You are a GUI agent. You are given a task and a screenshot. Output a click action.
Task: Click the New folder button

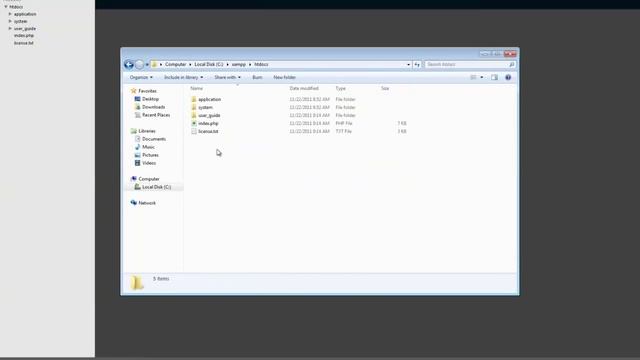click(x=284, y=77)
